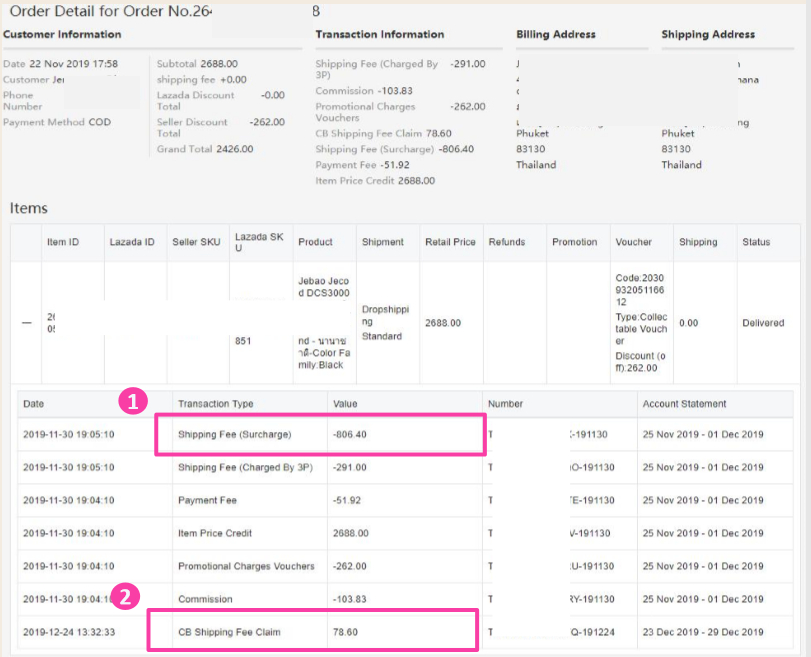Select Shipping Fee (Surcharge) transaction type cell
Image resolution: width=811 pixels, height=657 pixels.
click(x=234, y=435)
